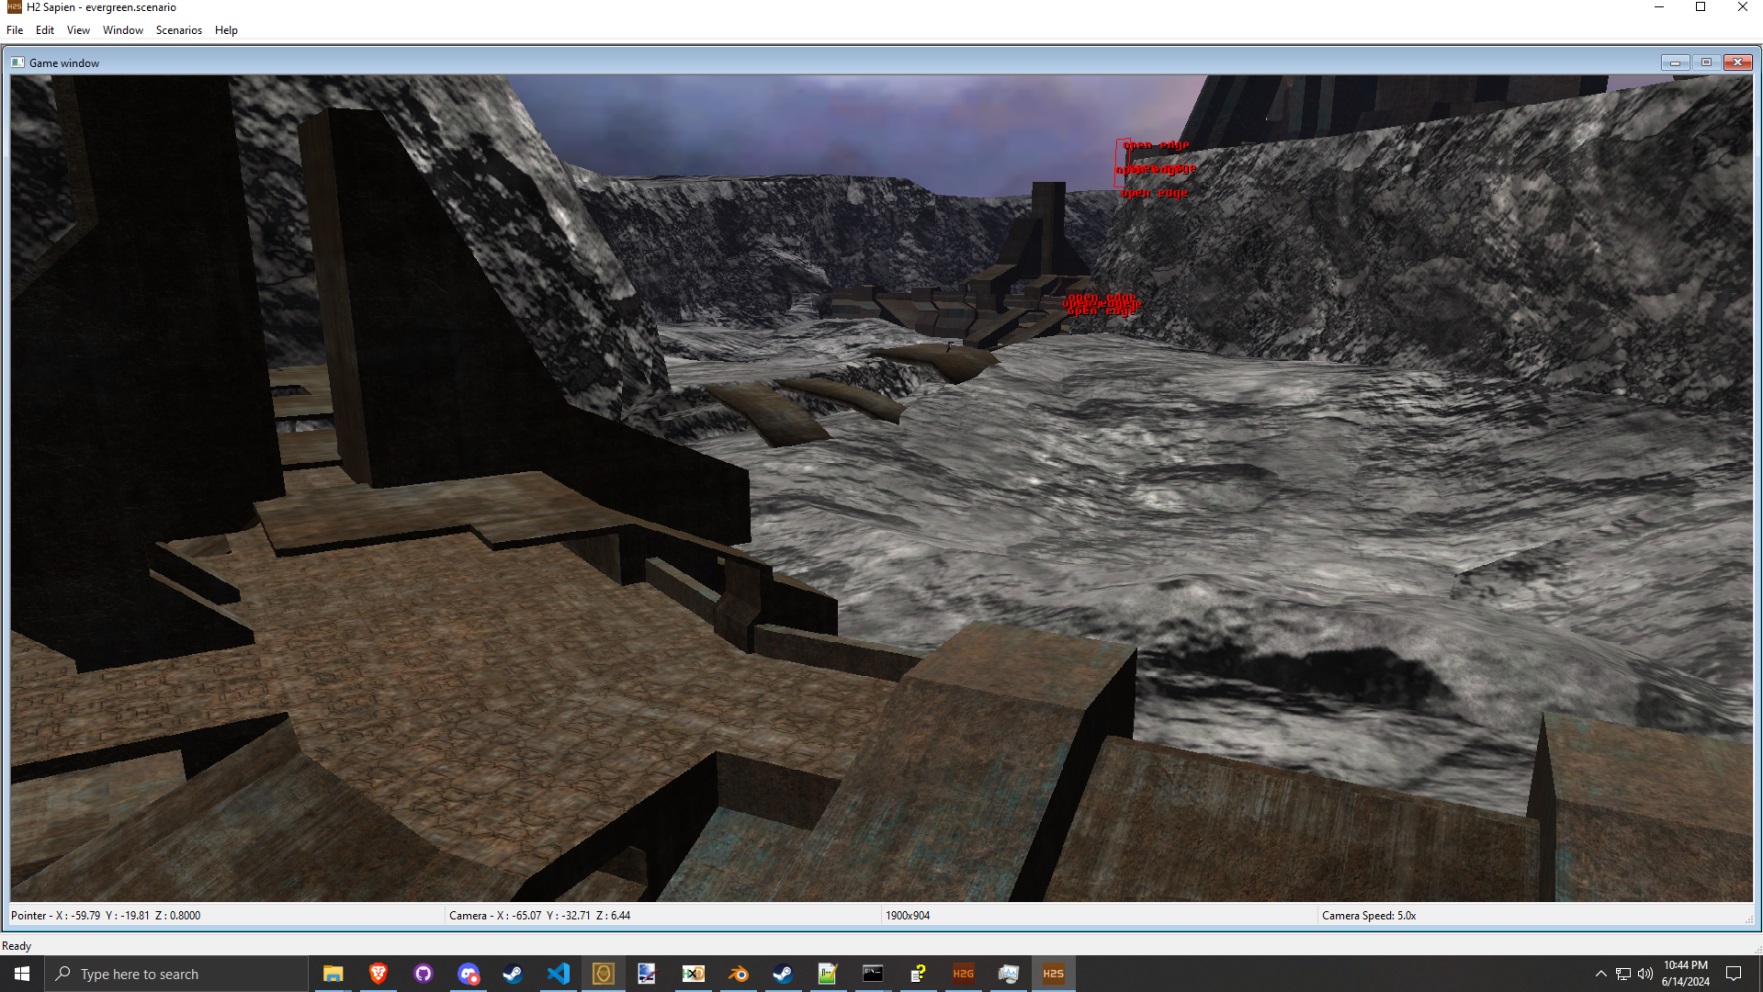
Task: Open the Help menu
Action: [226, 30]
